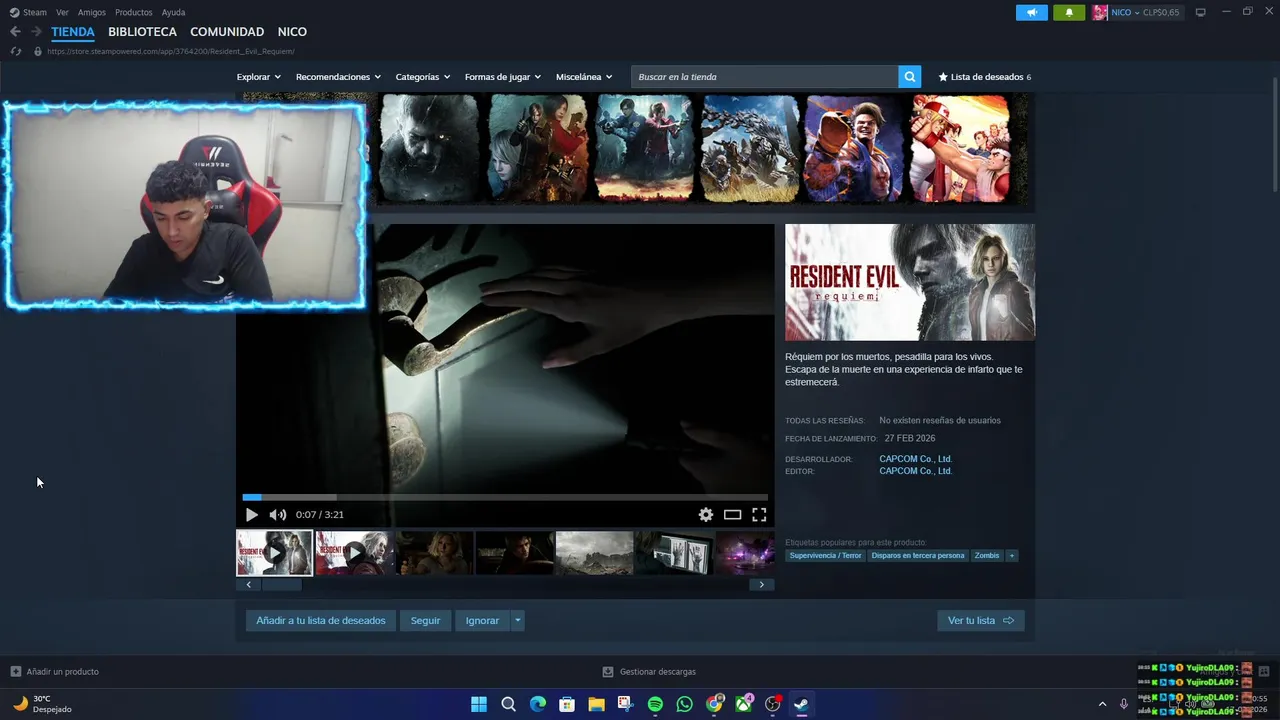Open the Productos menu

[134, 13]
